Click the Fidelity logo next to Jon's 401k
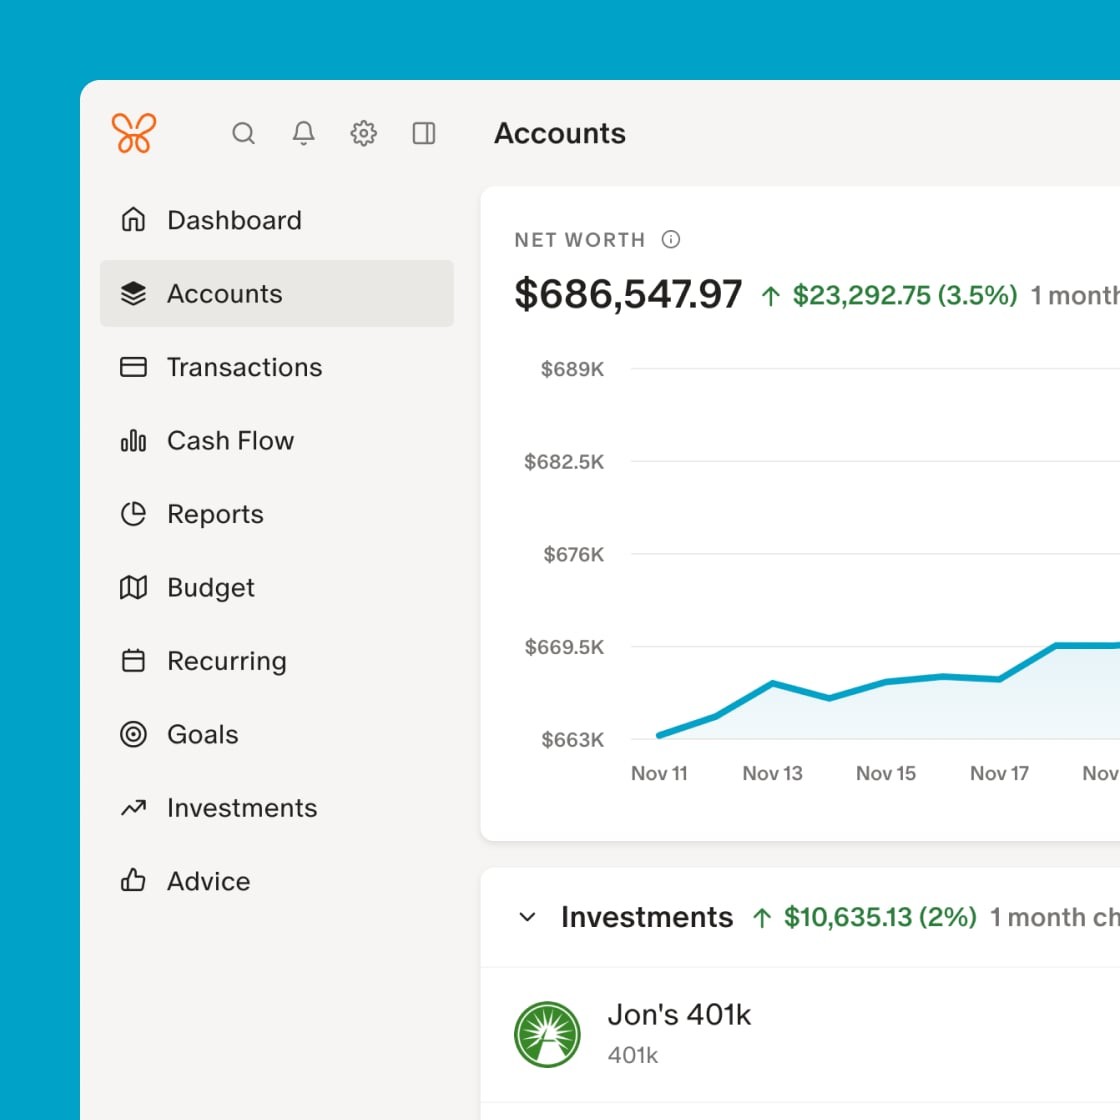 (x=548, y=1035)
